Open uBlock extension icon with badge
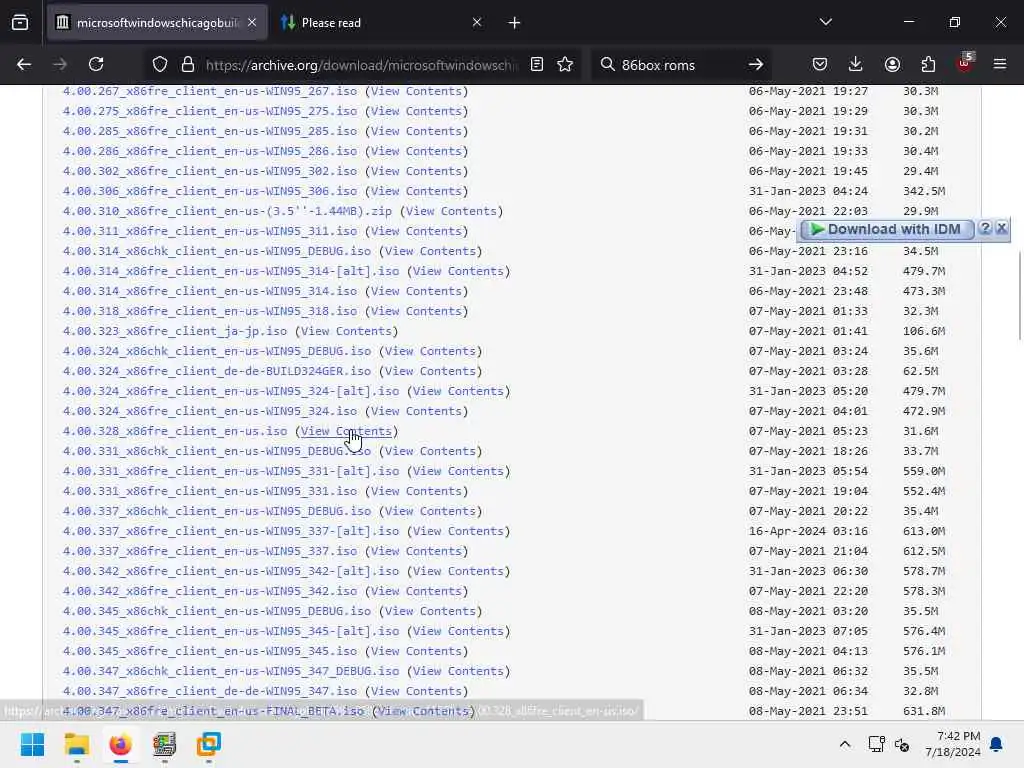The image size is (1024, 768). click(x=965, y=63)
